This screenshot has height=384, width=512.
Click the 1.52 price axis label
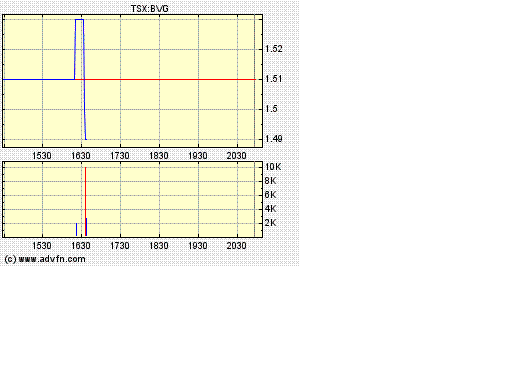pyautogui.click(x=274, y=49)
